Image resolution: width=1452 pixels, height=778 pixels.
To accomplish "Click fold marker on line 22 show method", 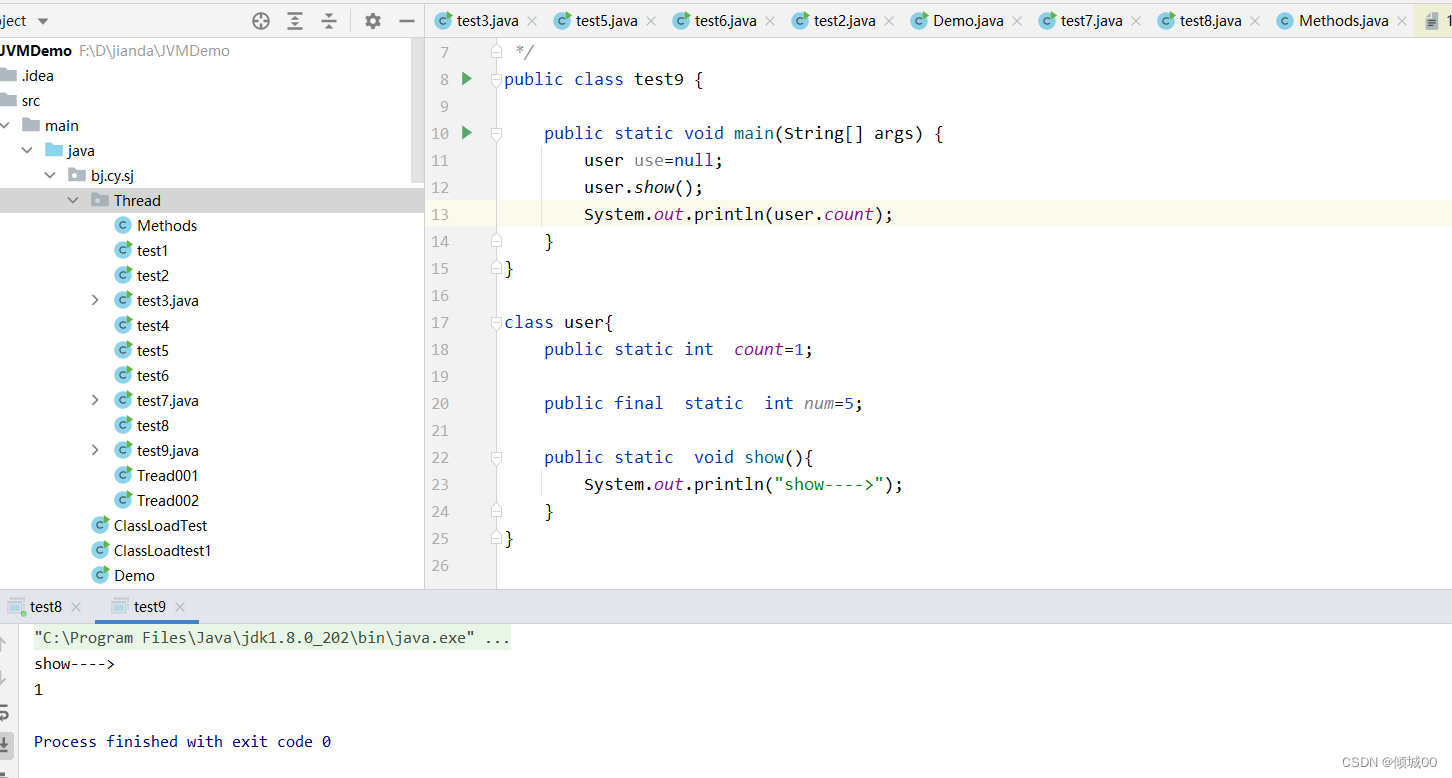I will point(496,457).
